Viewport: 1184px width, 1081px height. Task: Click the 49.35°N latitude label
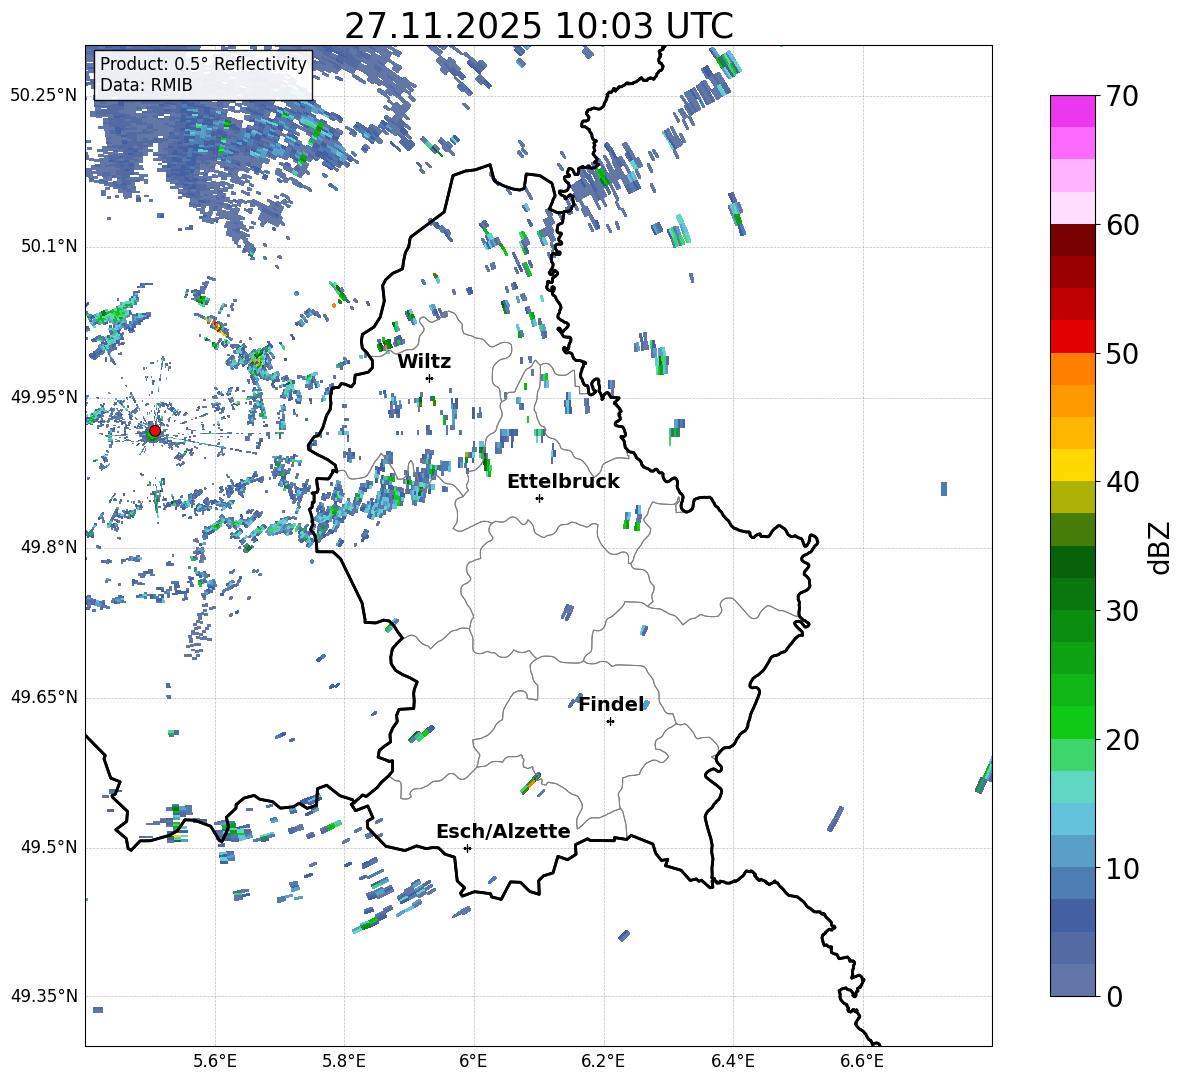(x=44, y=996)
